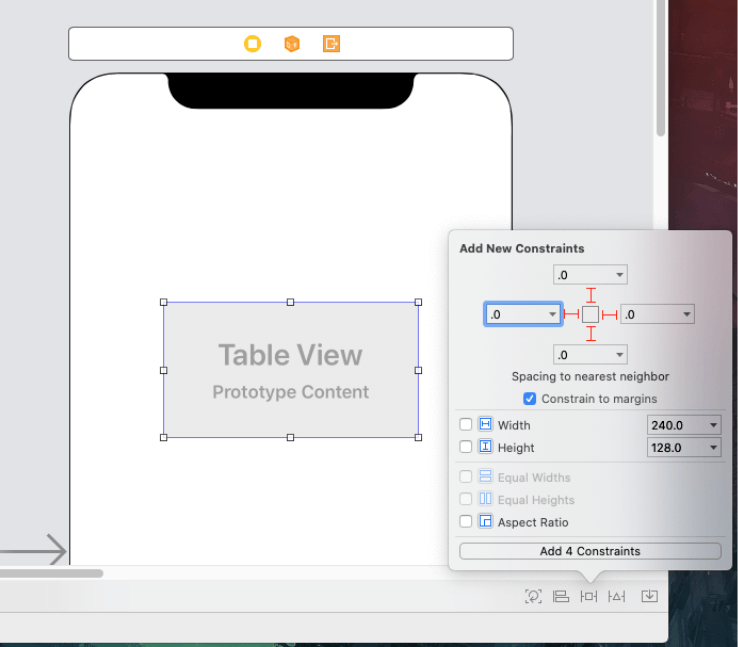This screenshot has height=647, width=738.
Task: Click the center square of spacing diagram
Action: point(590,314)
